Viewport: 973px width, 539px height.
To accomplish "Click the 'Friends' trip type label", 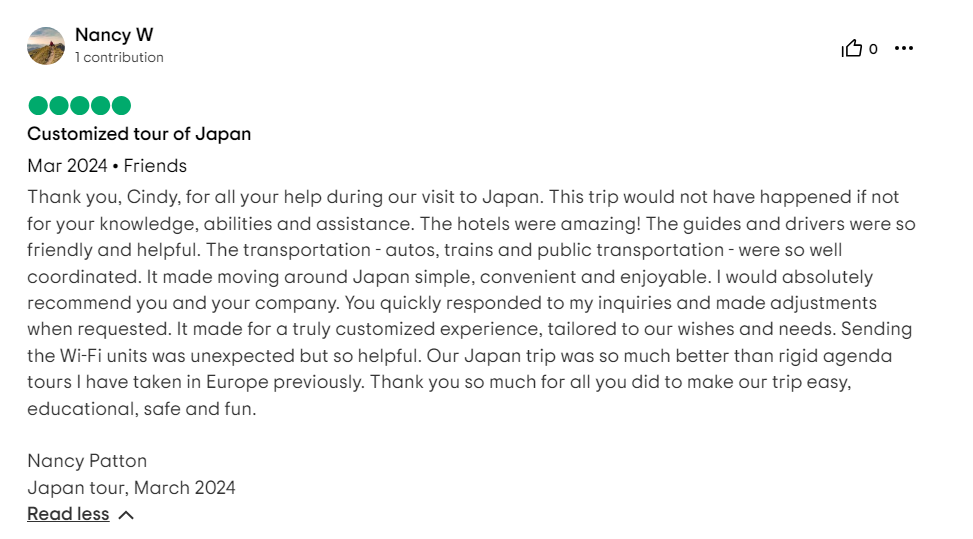I will (x=155, y=166).
